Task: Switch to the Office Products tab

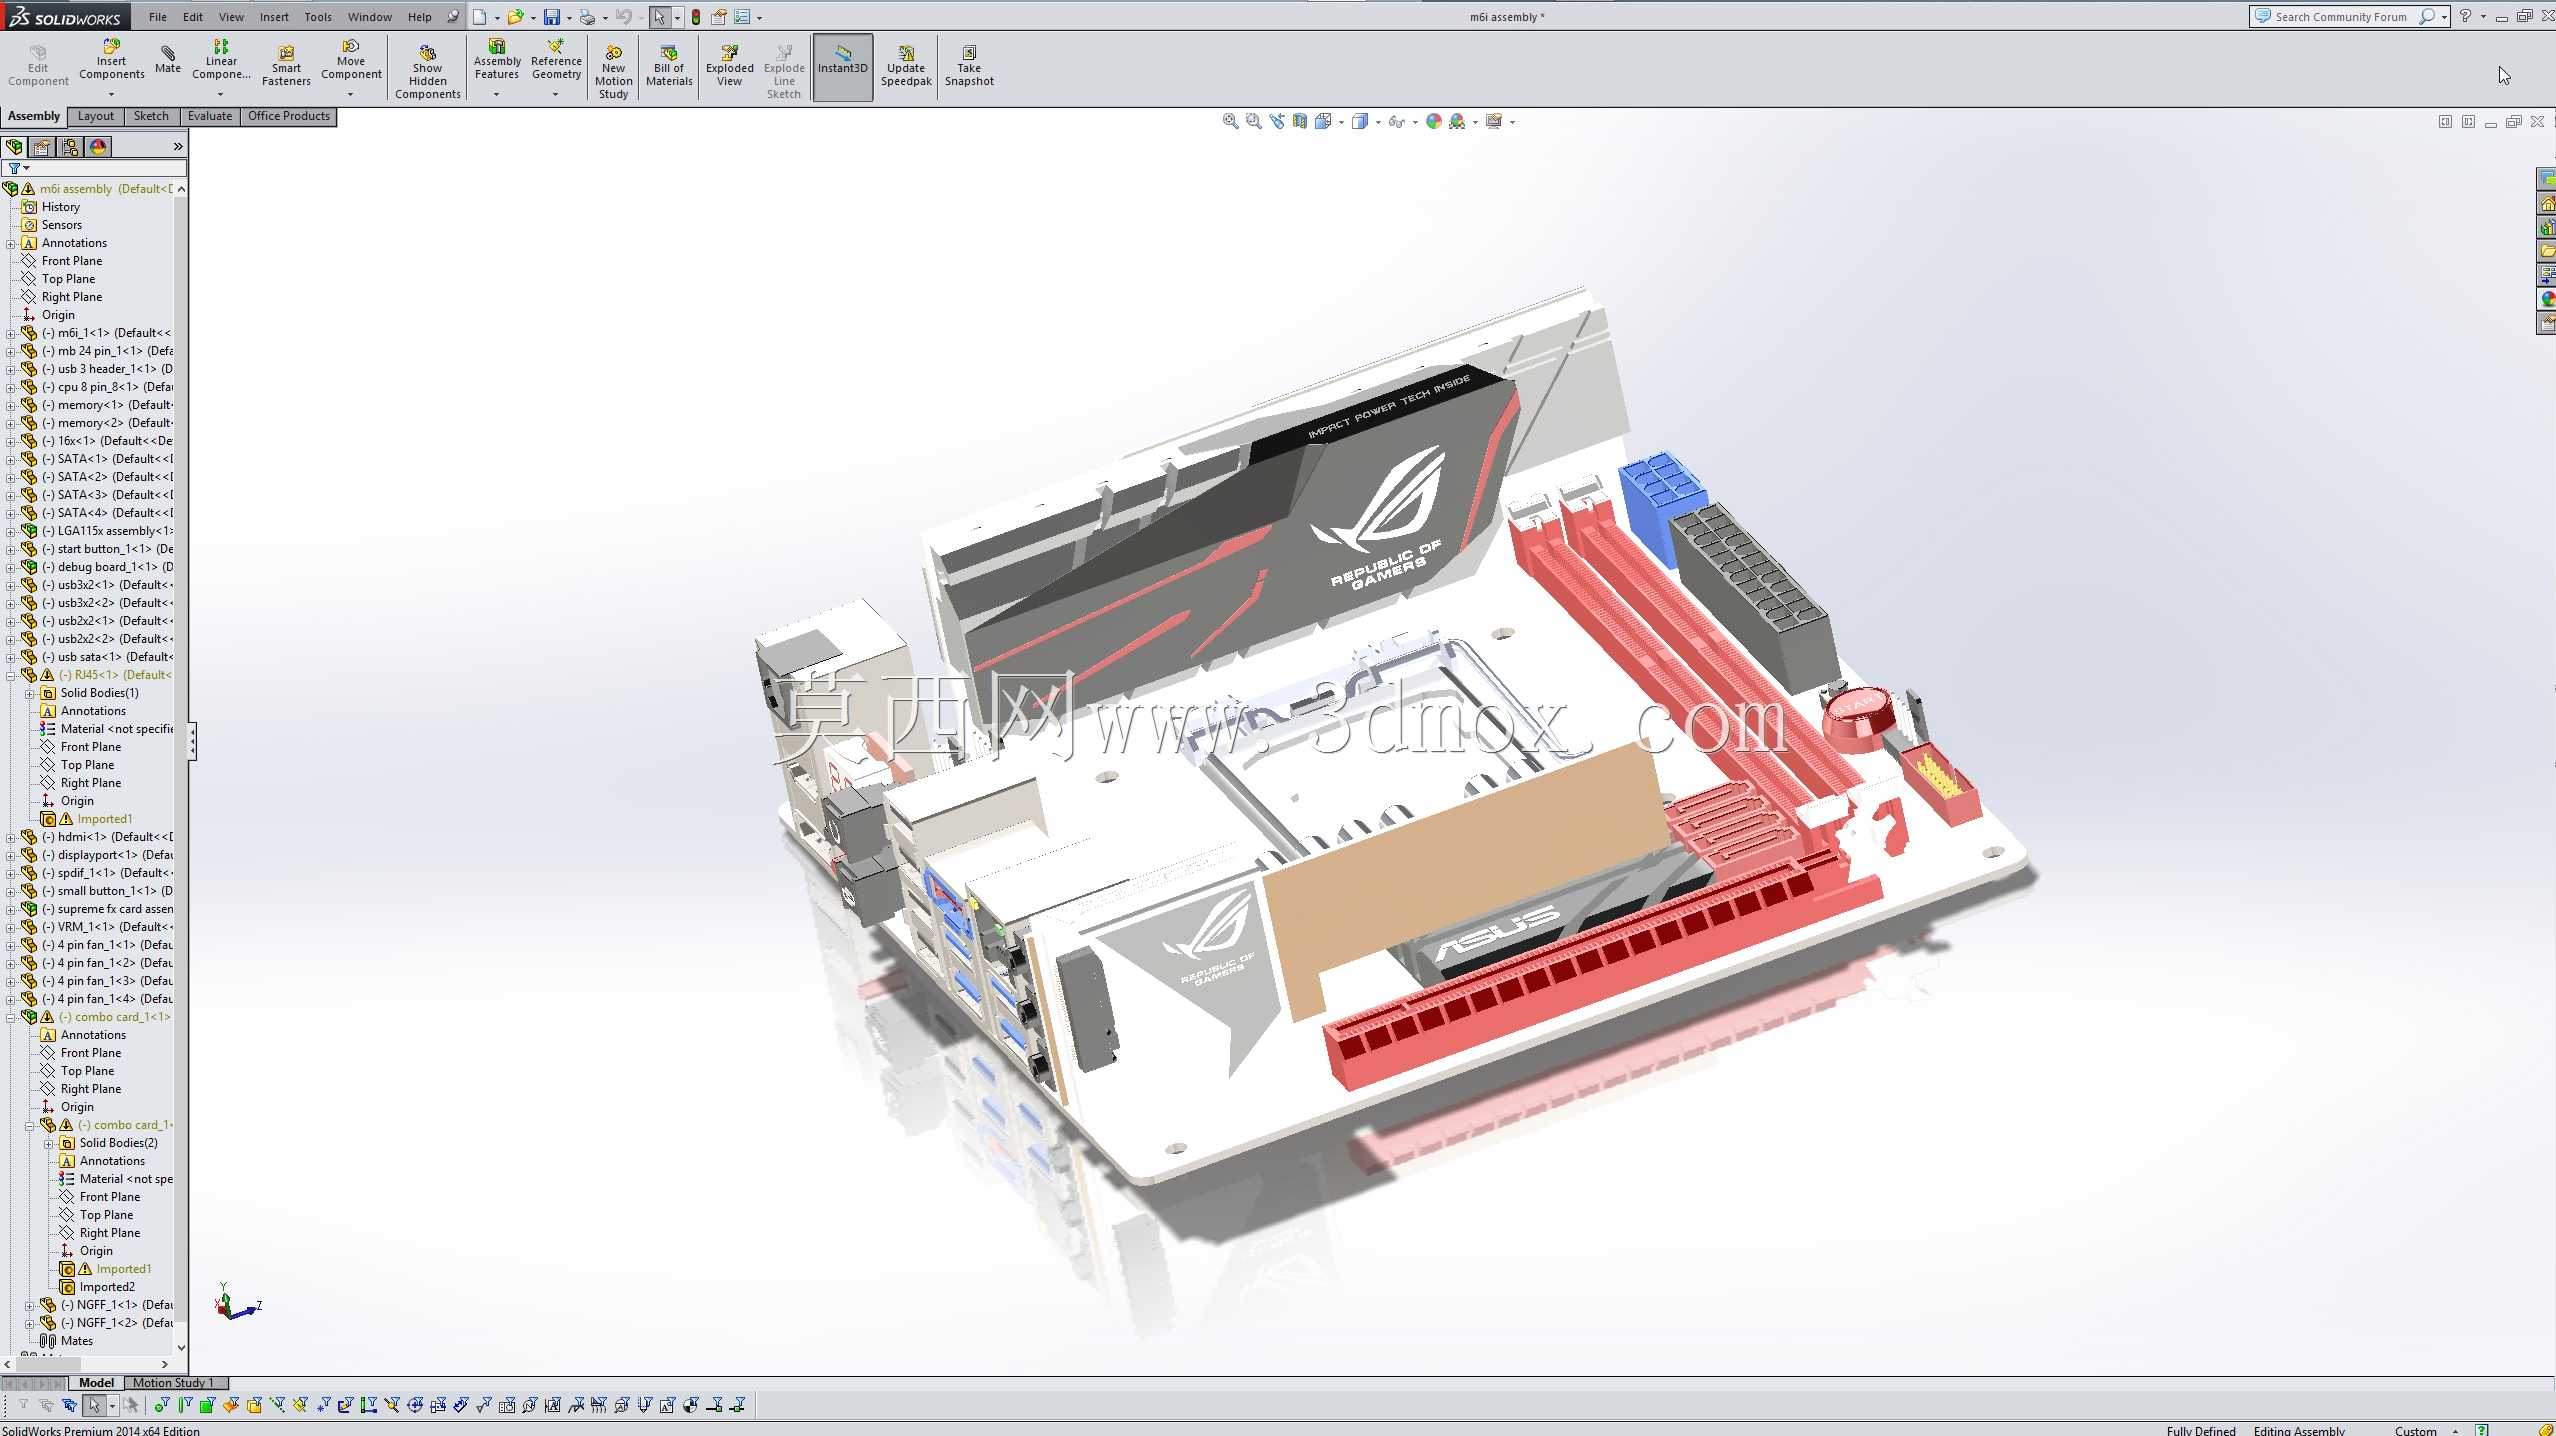Action: (288, 116)
